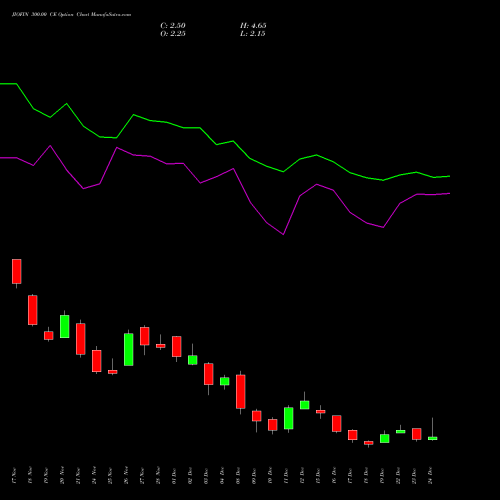Click the red candlestick for 27 Nov
This screenshot has width=500, height=500.
tap(145, 336)
